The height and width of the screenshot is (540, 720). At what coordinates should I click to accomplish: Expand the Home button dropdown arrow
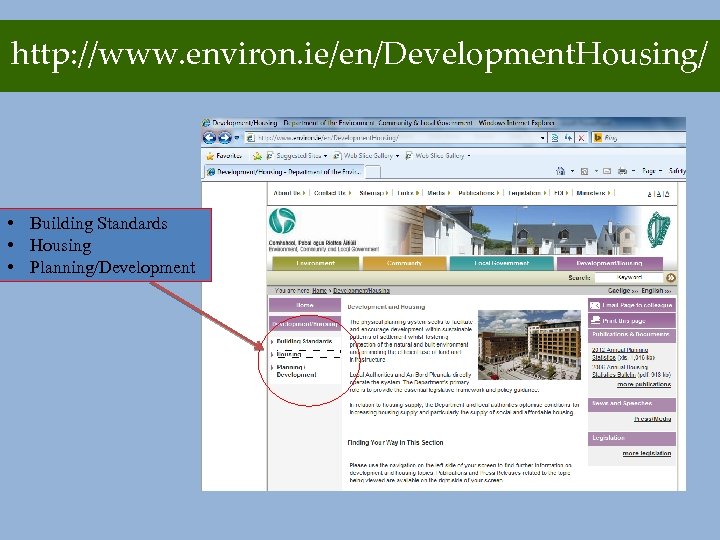tap(572, 171)
